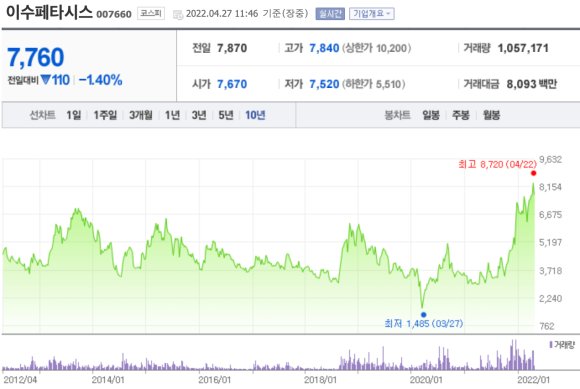Click the current price 7,760
Image resolution: width=580 pixels, height=389 pixels.
pos(36,57)
